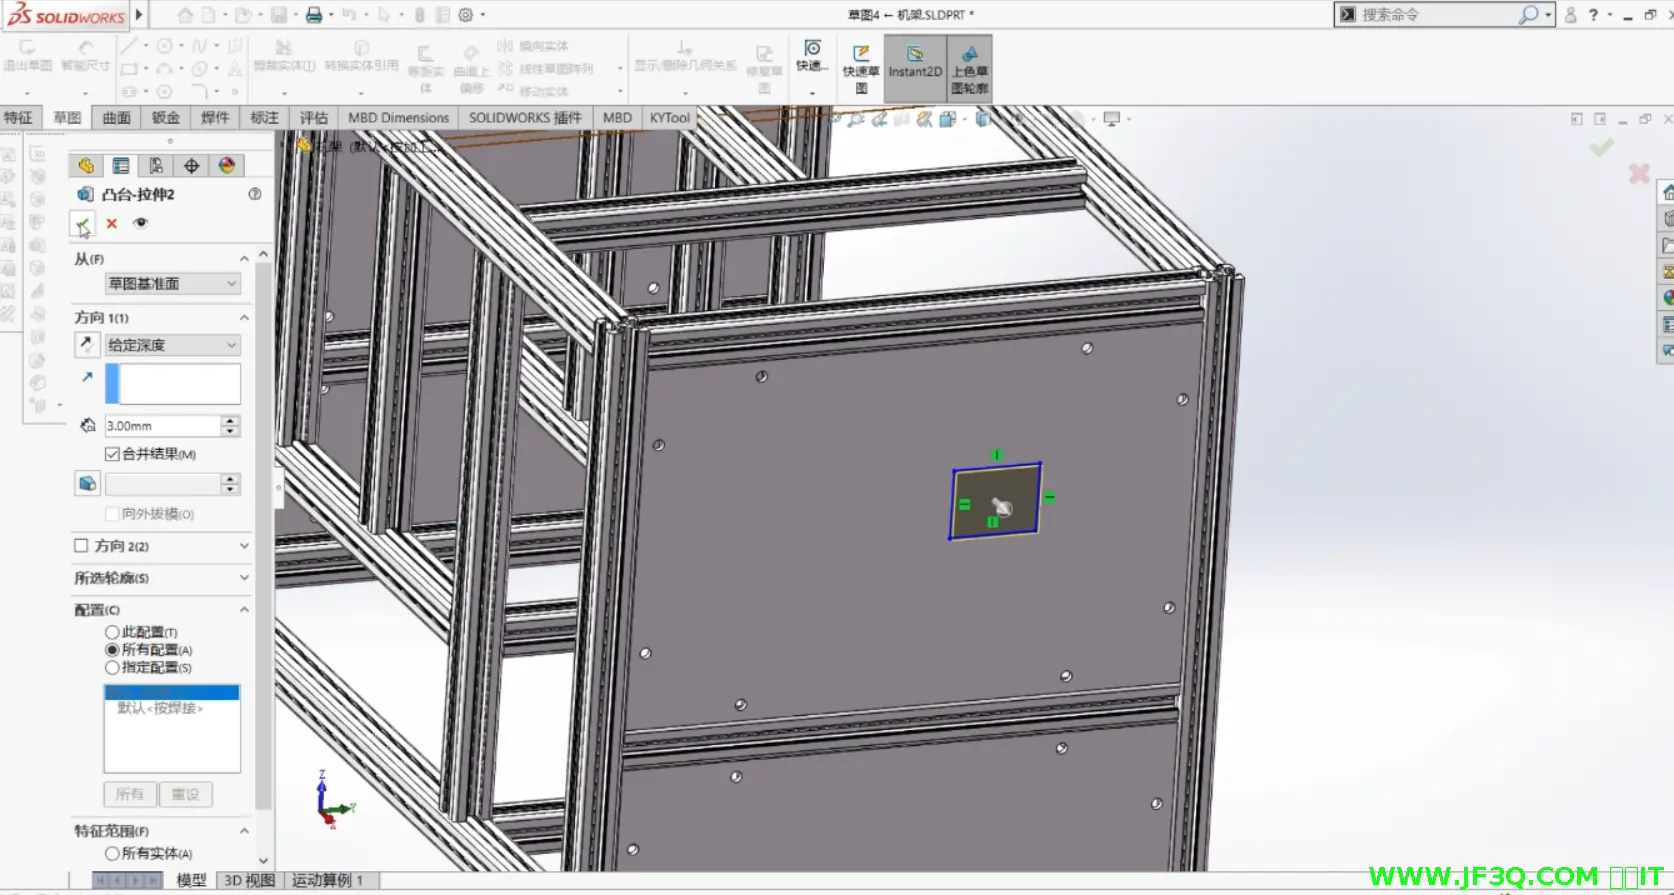The width and height of the screenshot is (1674, 895).
Task: Switch to the PropertyManager tab icon
Action: click(121, 166)
